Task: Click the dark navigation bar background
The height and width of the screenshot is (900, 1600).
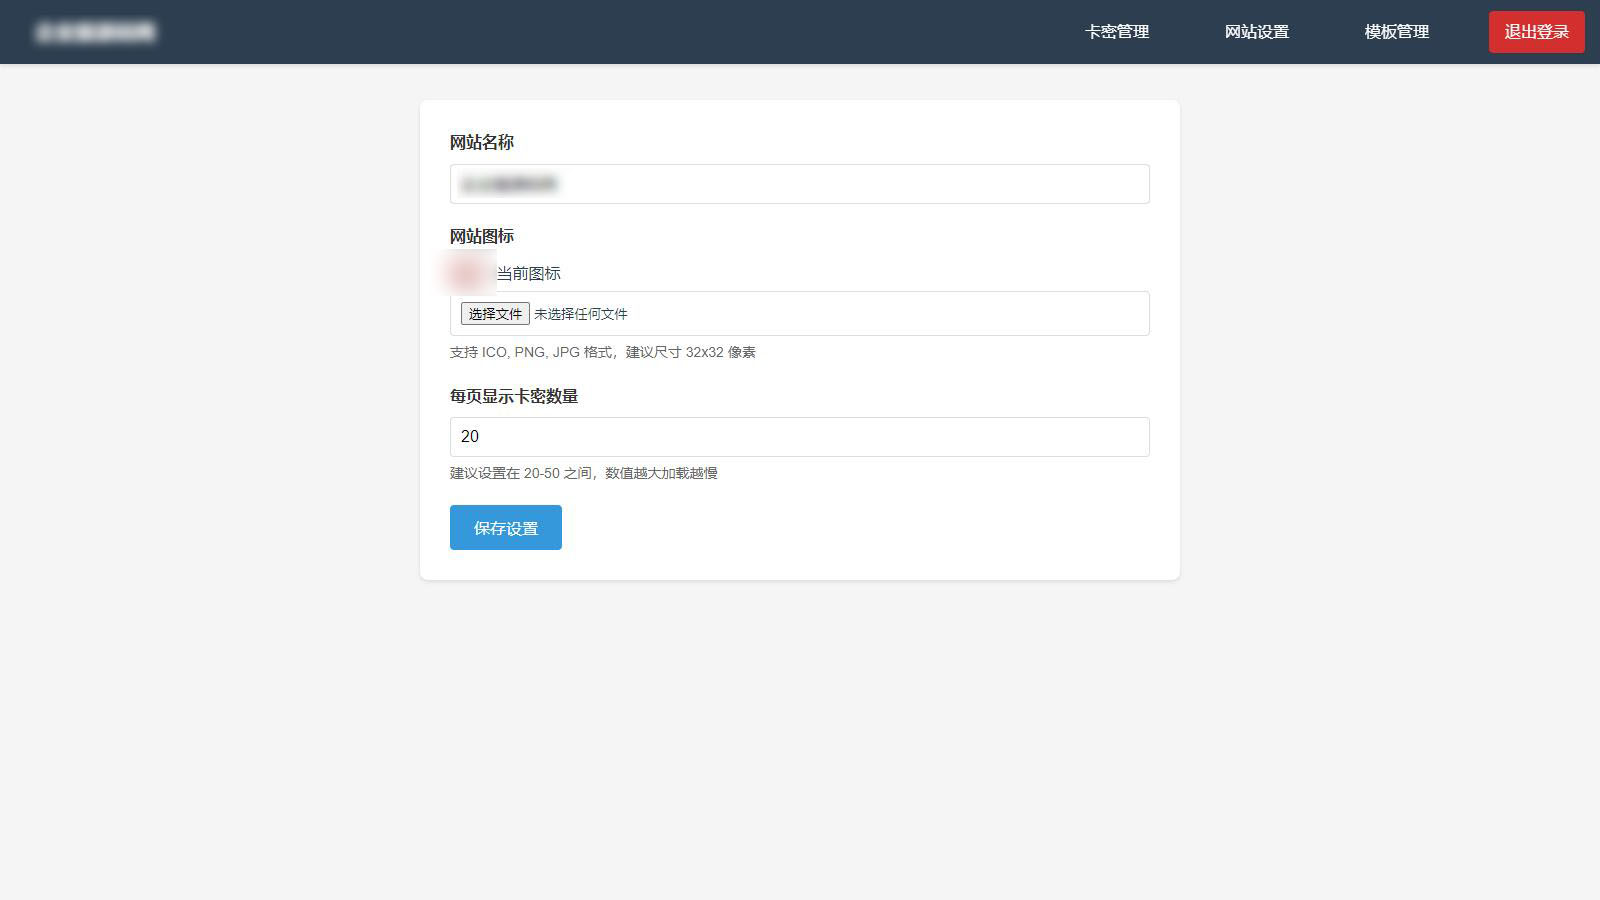Action: (x=700, y=31)
